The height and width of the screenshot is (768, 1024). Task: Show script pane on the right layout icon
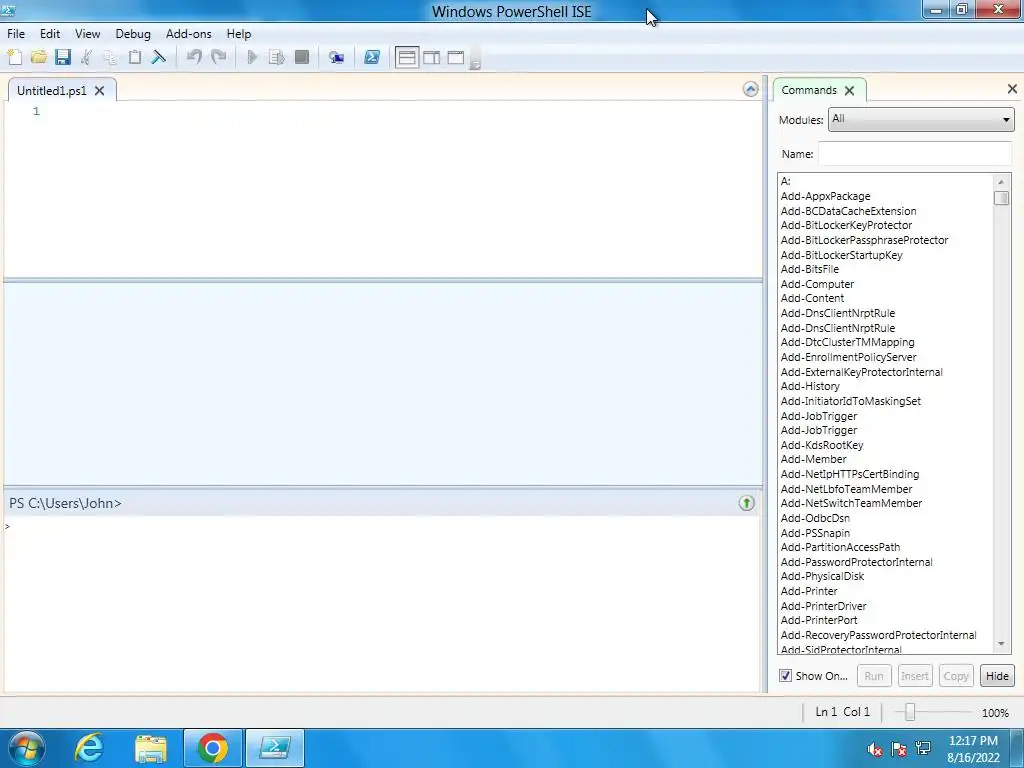tap(432, 57)
